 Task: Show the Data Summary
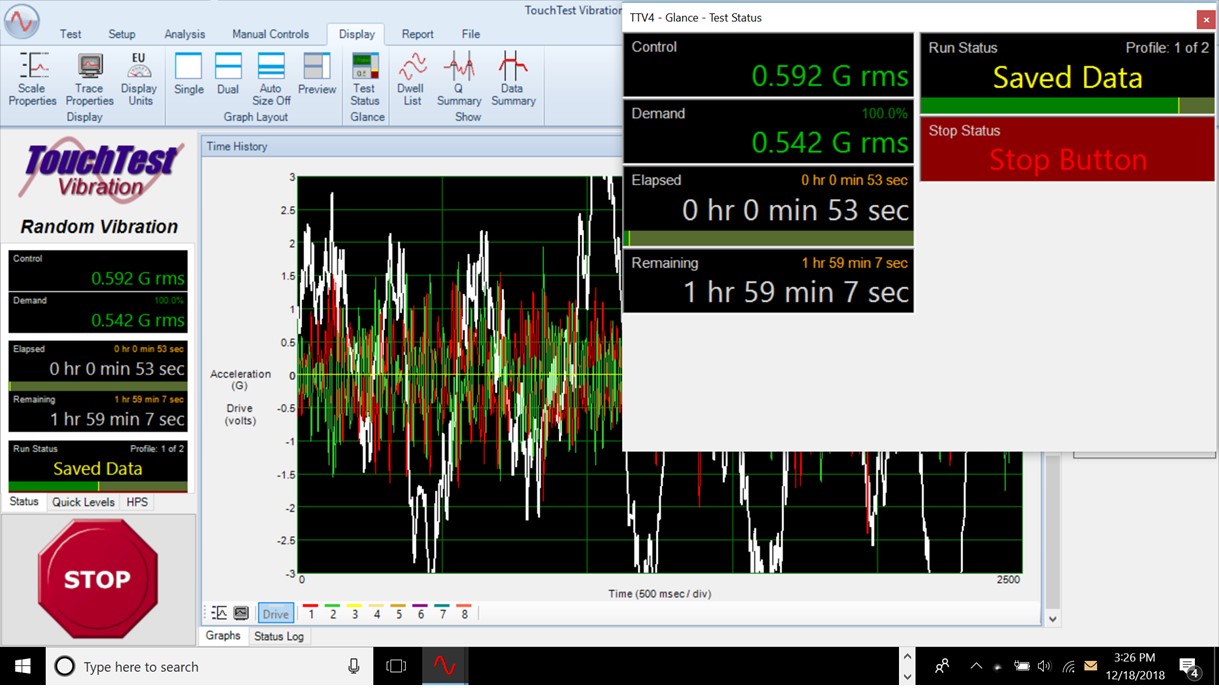point(512,79)
